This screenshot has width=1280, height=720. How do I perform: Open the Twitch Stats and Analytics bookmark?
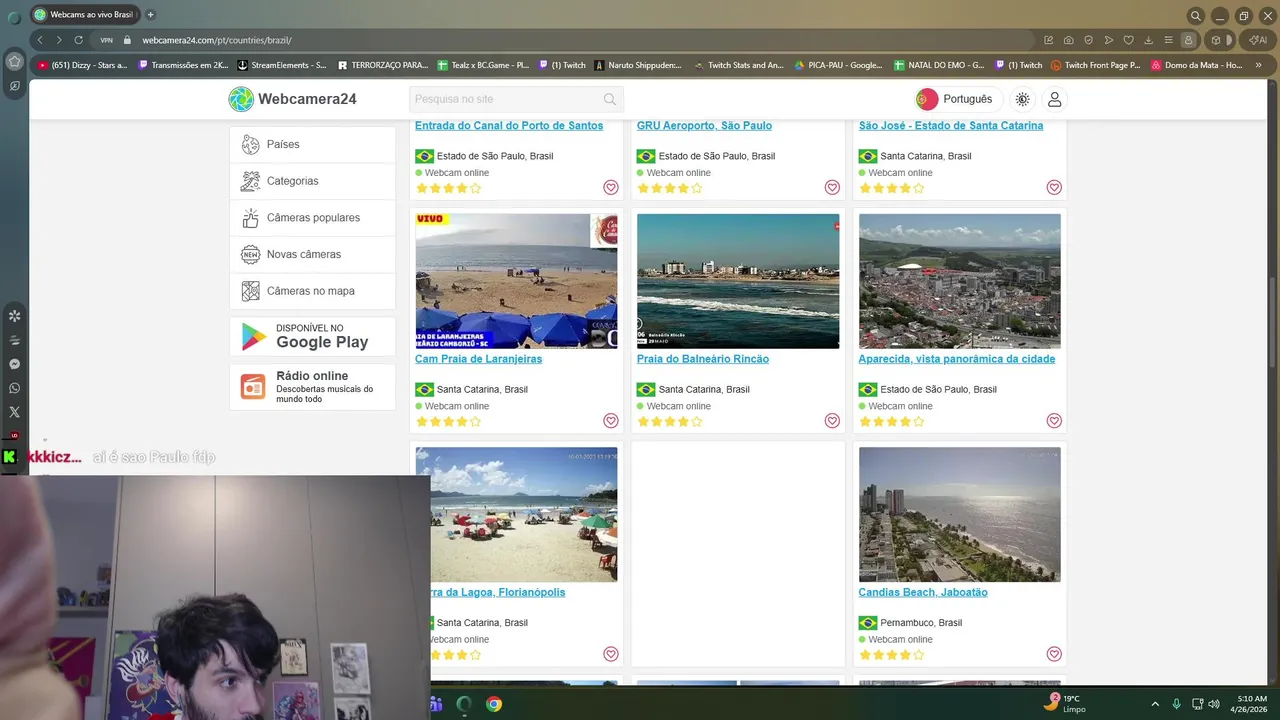click(x=738, y=65)
